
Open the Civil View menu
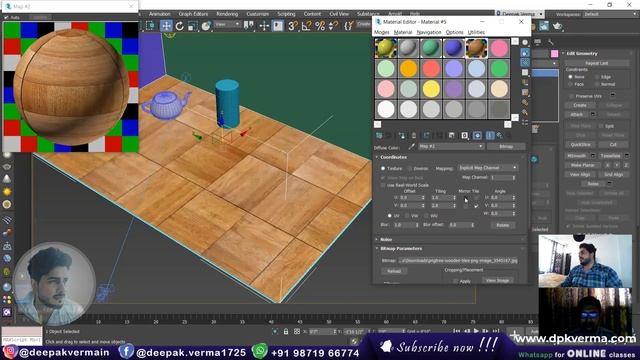pos(339,14)
